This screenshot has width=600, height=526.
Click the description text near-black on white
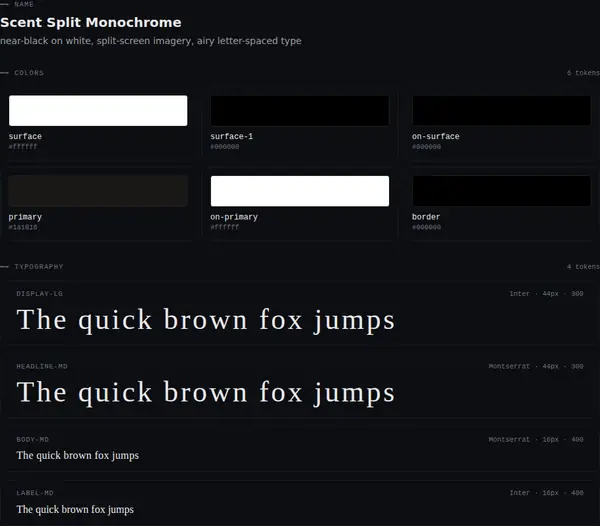(151, 41)
